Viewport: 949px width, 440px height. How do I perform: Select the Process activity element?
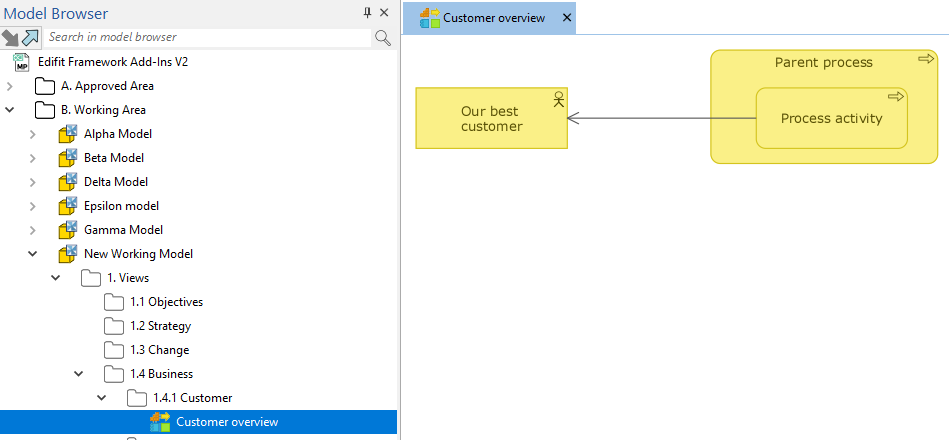(x=831, y=119)
